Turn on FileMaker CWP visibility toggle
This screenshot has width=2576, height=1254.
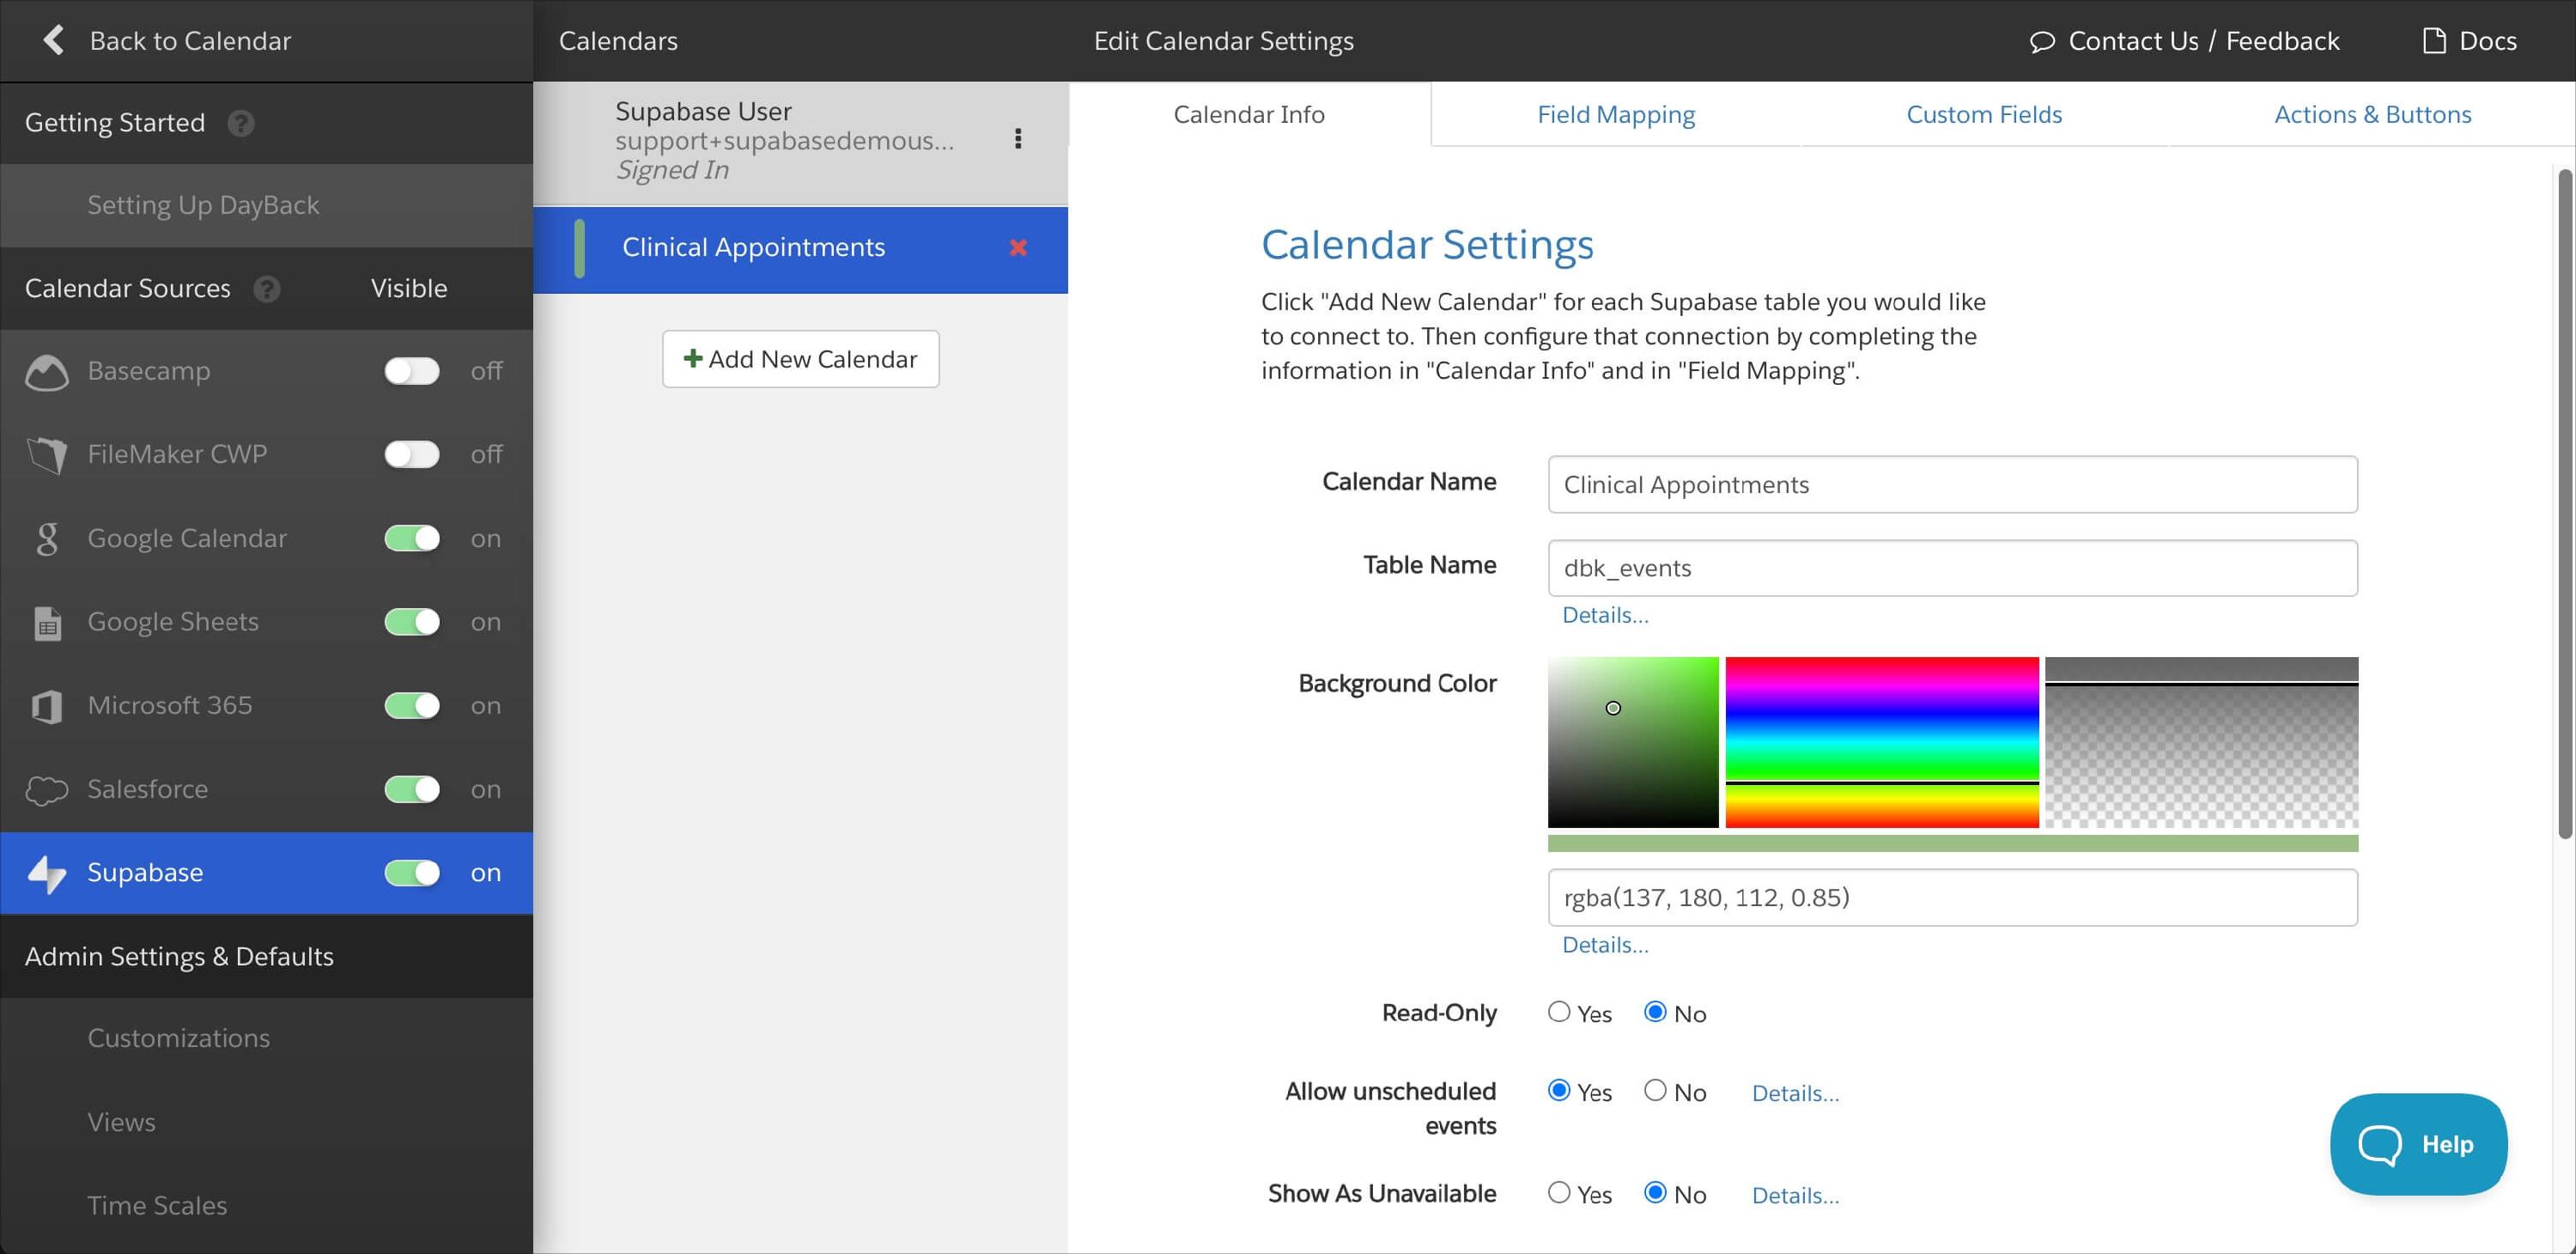(x=412, y=454)
